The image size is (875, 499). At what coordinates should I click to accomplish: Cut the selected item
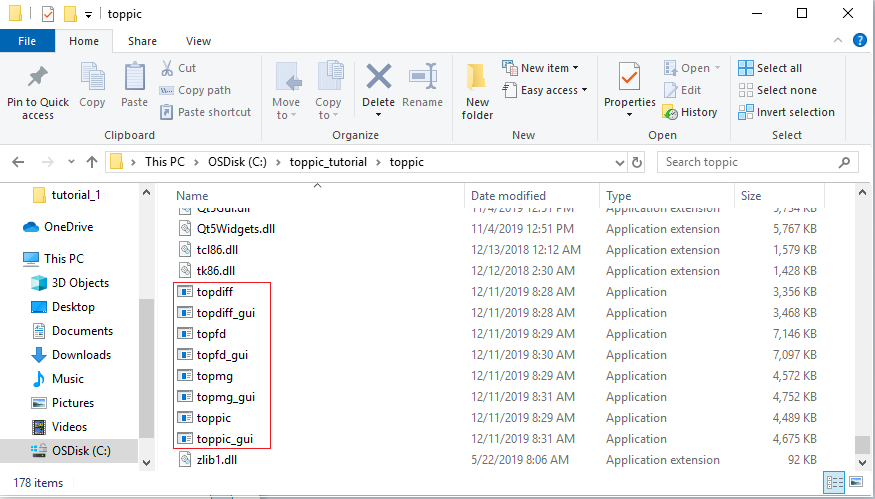178,68
